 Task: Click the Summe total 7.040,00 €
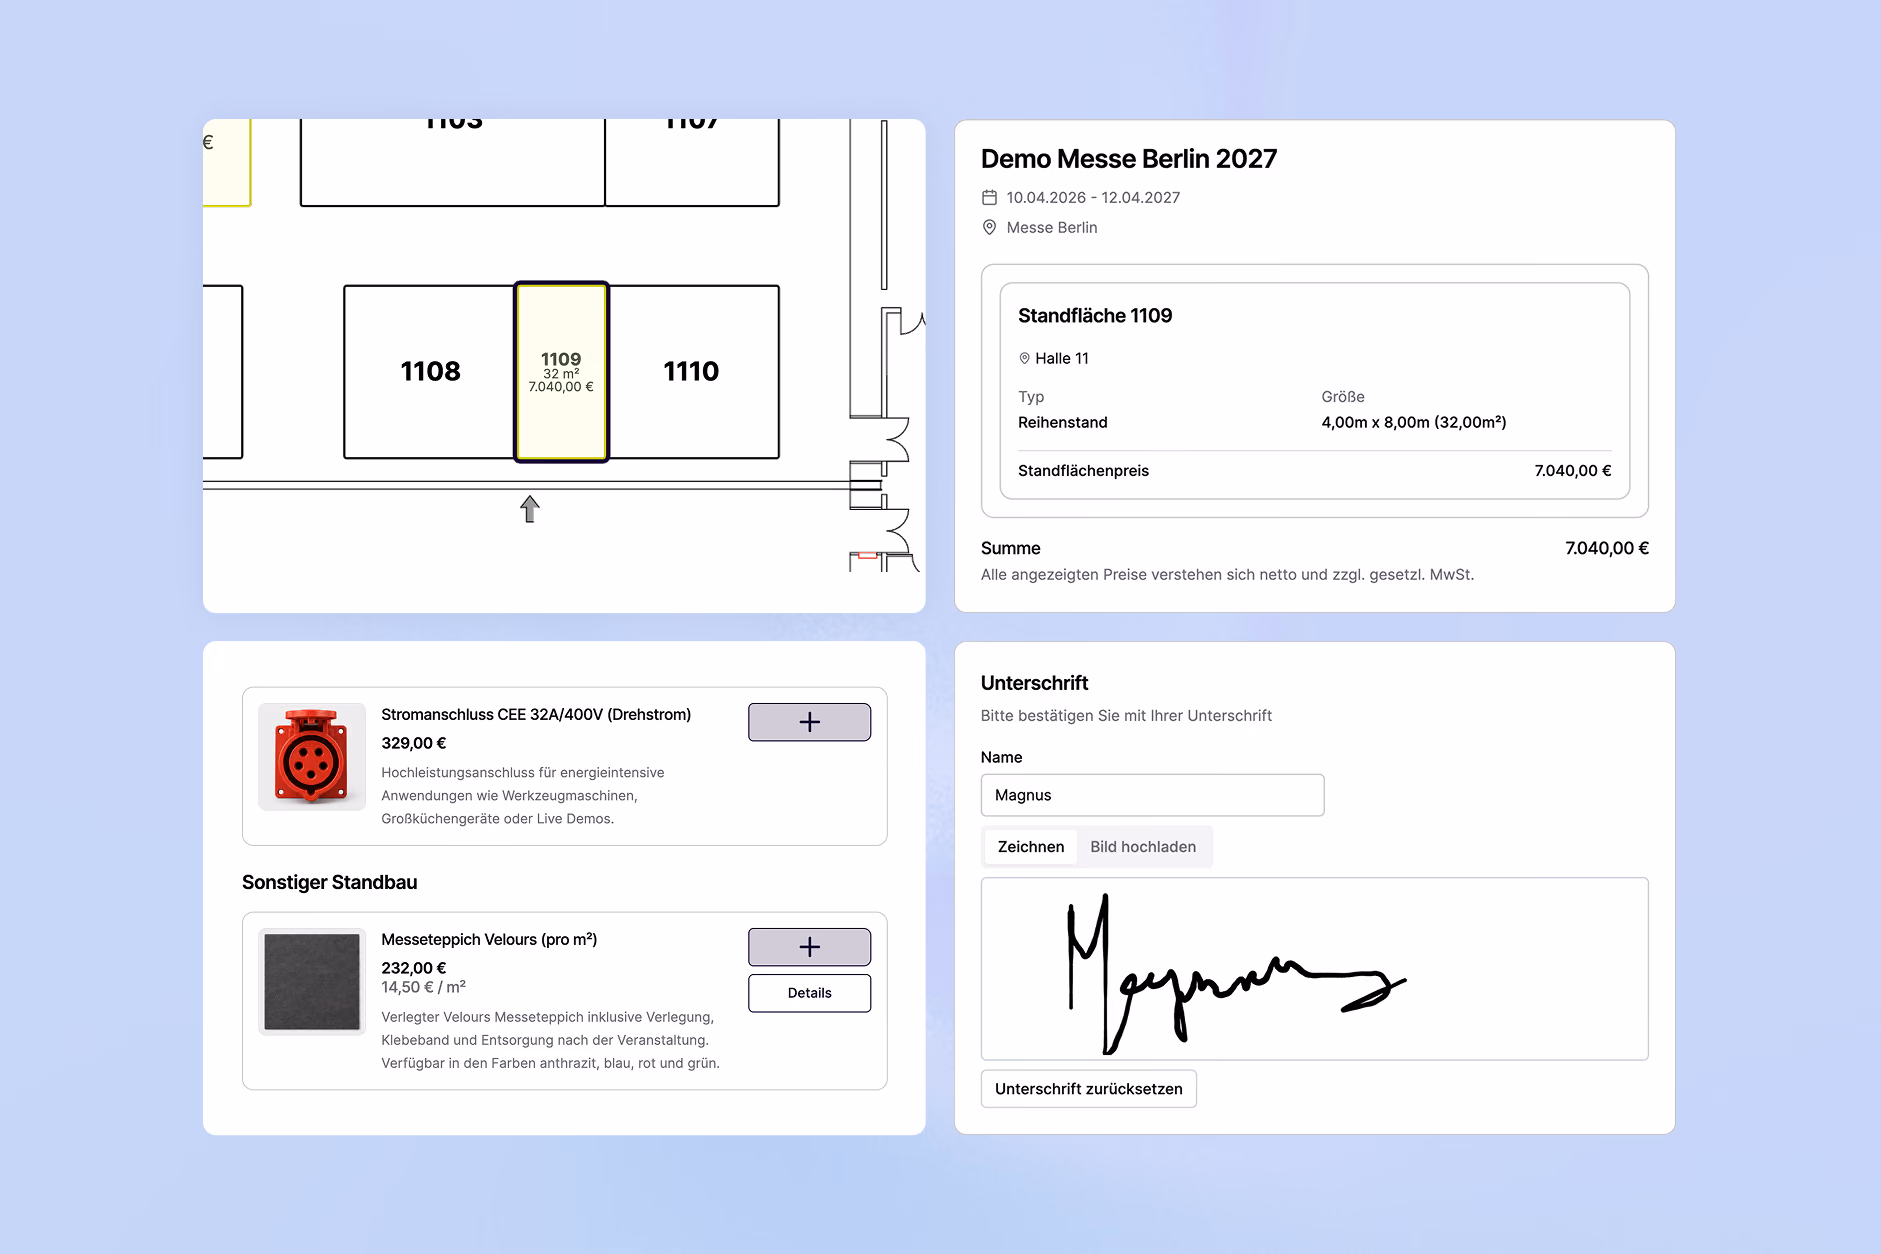[x=1607, y=548]
